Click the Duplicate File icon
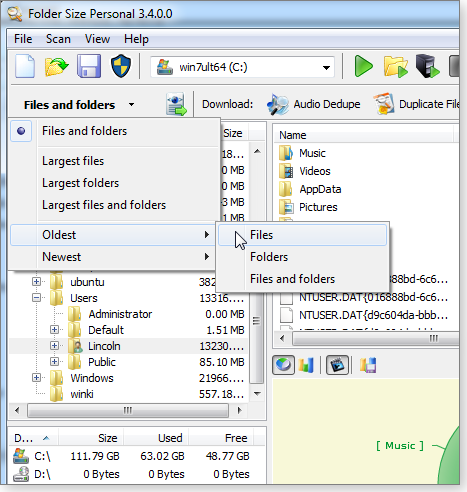 tap(383, 104)
